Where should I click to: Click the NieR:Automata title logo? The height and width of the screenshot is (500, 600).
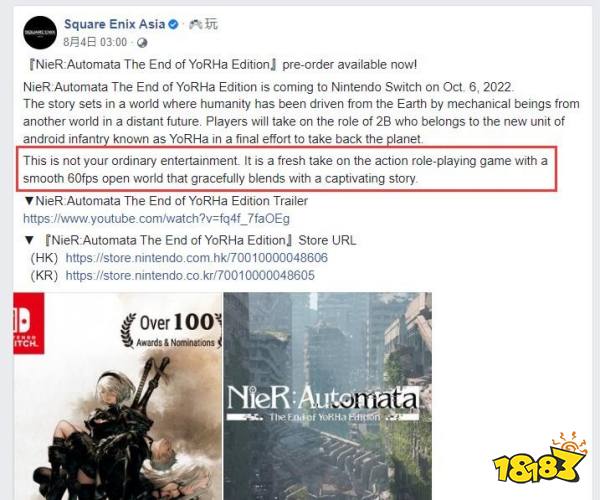click(322, 403)
